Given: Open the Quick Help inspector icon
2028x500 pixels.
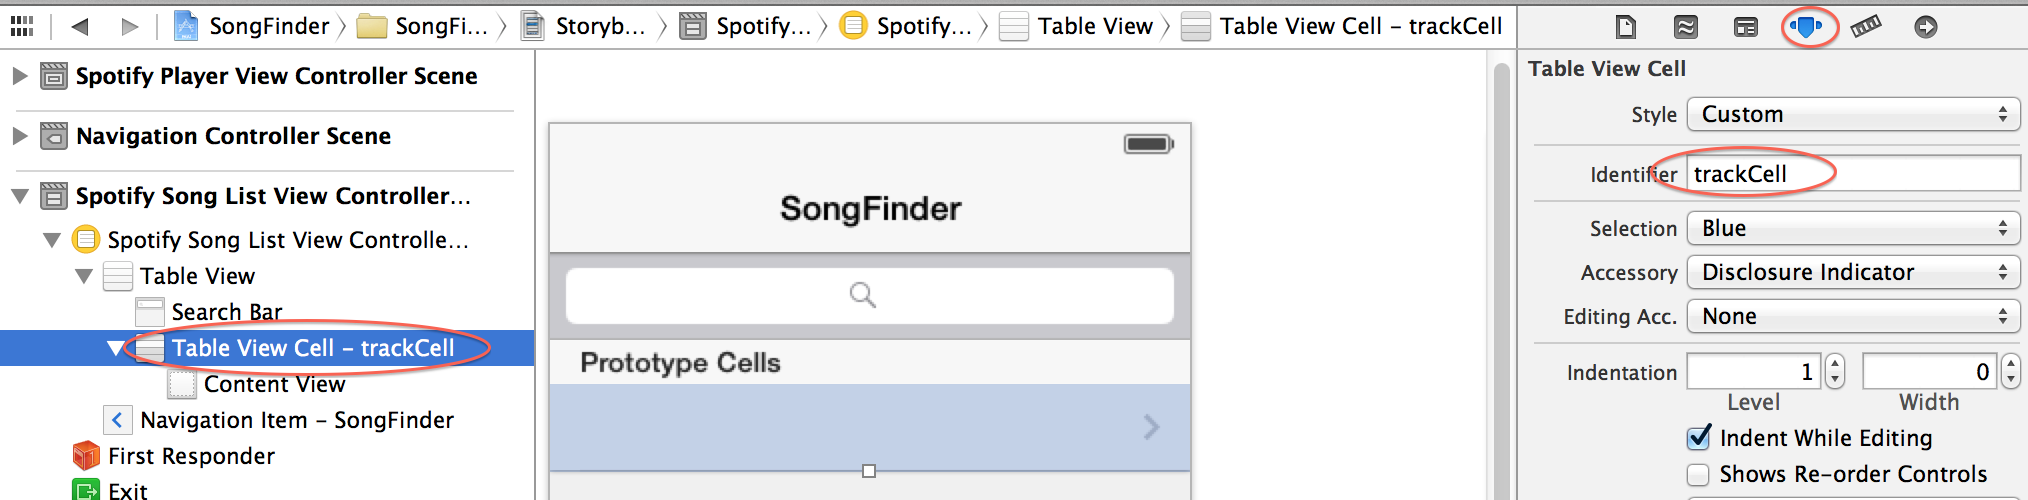Looking at the screenshot, I should [x=1686, y=27].
